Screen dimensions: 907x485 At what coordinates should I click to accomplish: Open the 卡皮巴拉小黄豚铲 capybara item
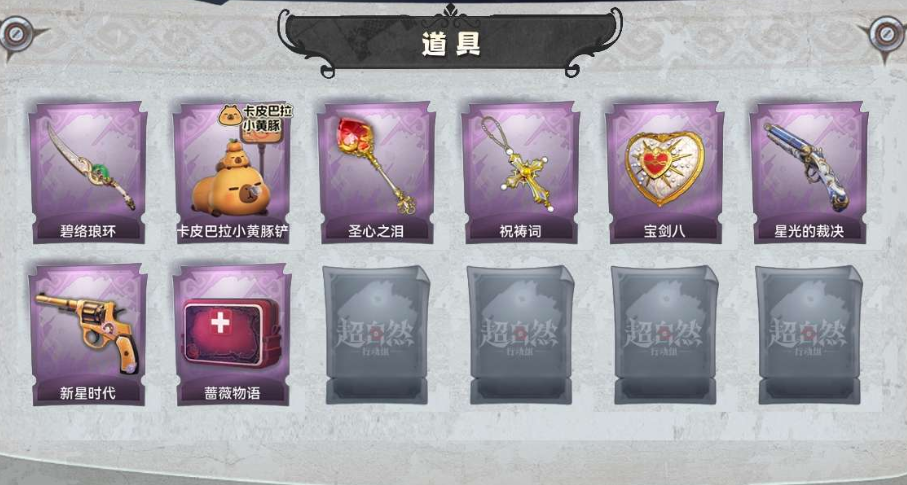coord(232,172)
